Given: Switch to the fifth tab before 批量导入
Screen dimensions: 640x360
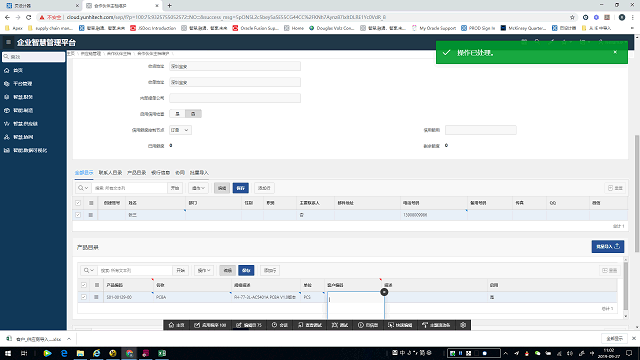Looking at the screenshot, I should (x=180, y=173).
